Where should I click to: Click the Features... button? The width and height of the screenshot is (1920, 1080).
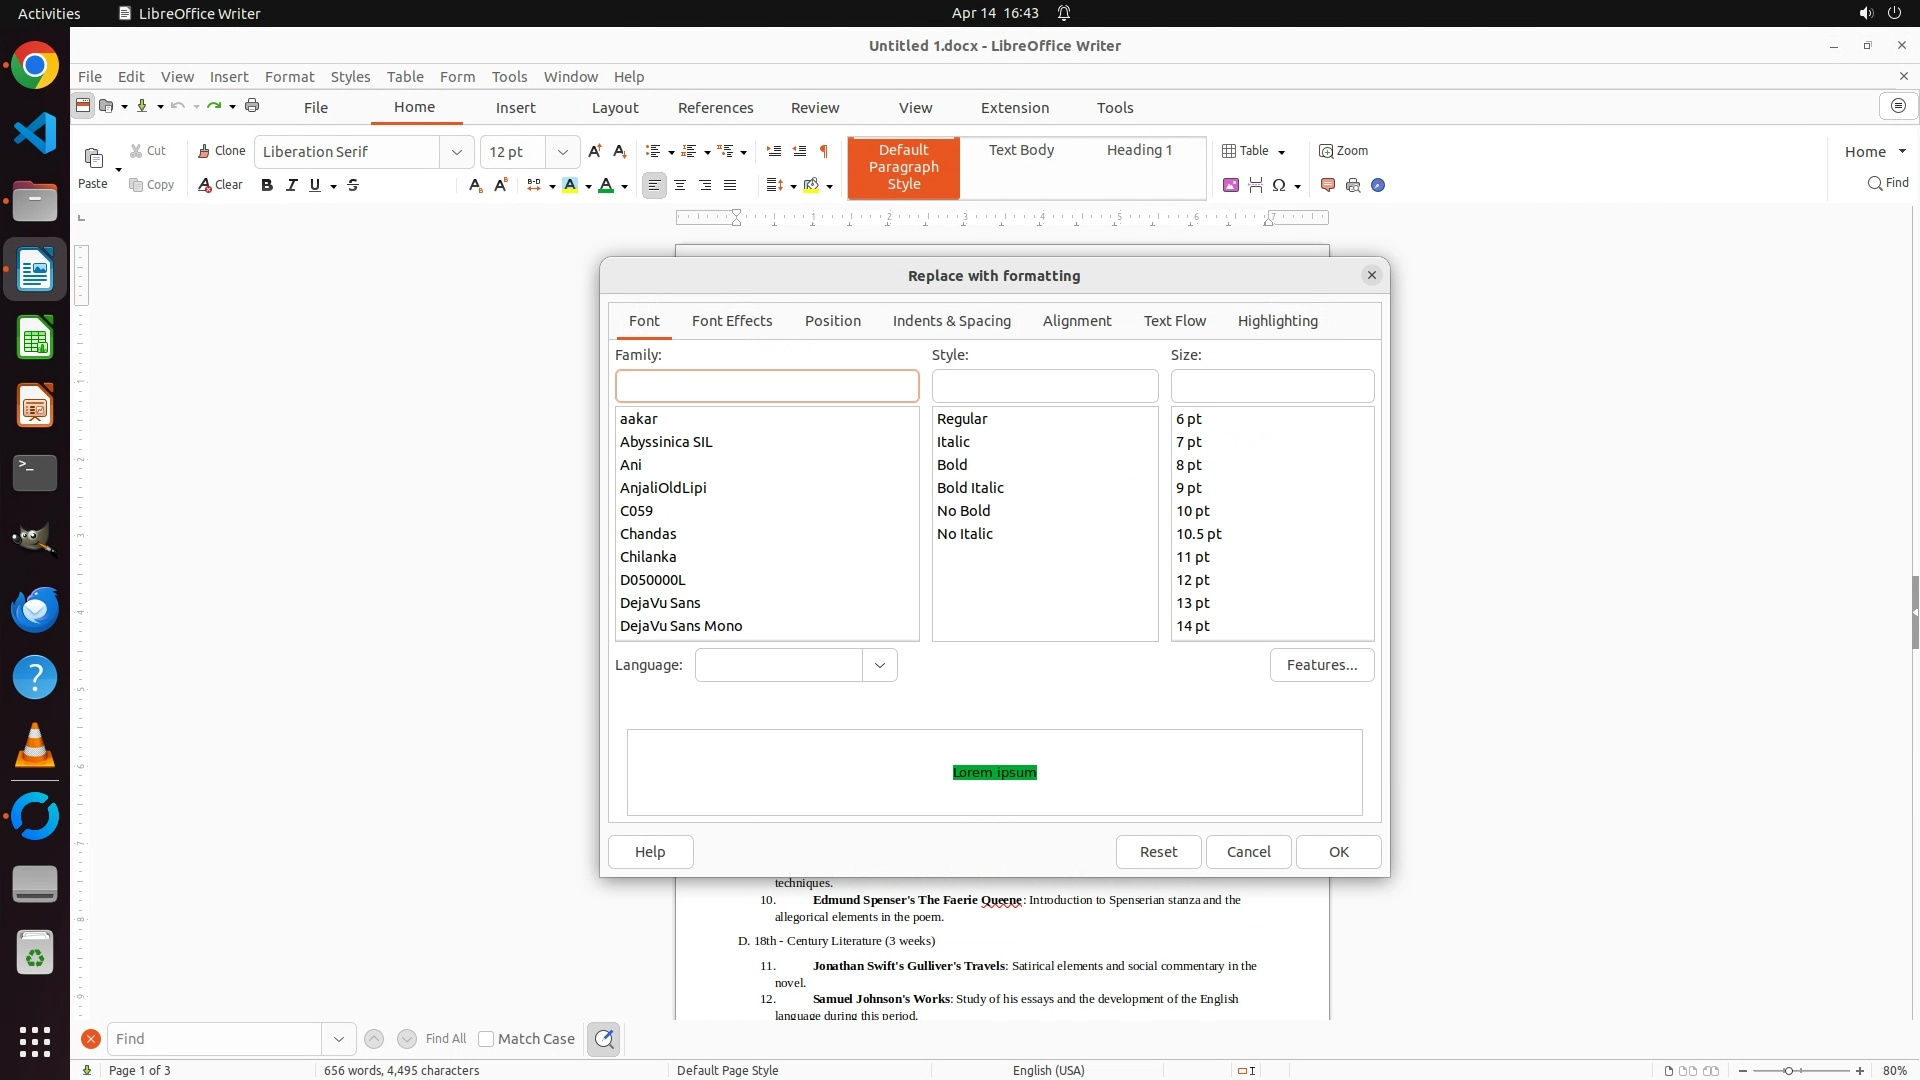(x=1321, y=665)
